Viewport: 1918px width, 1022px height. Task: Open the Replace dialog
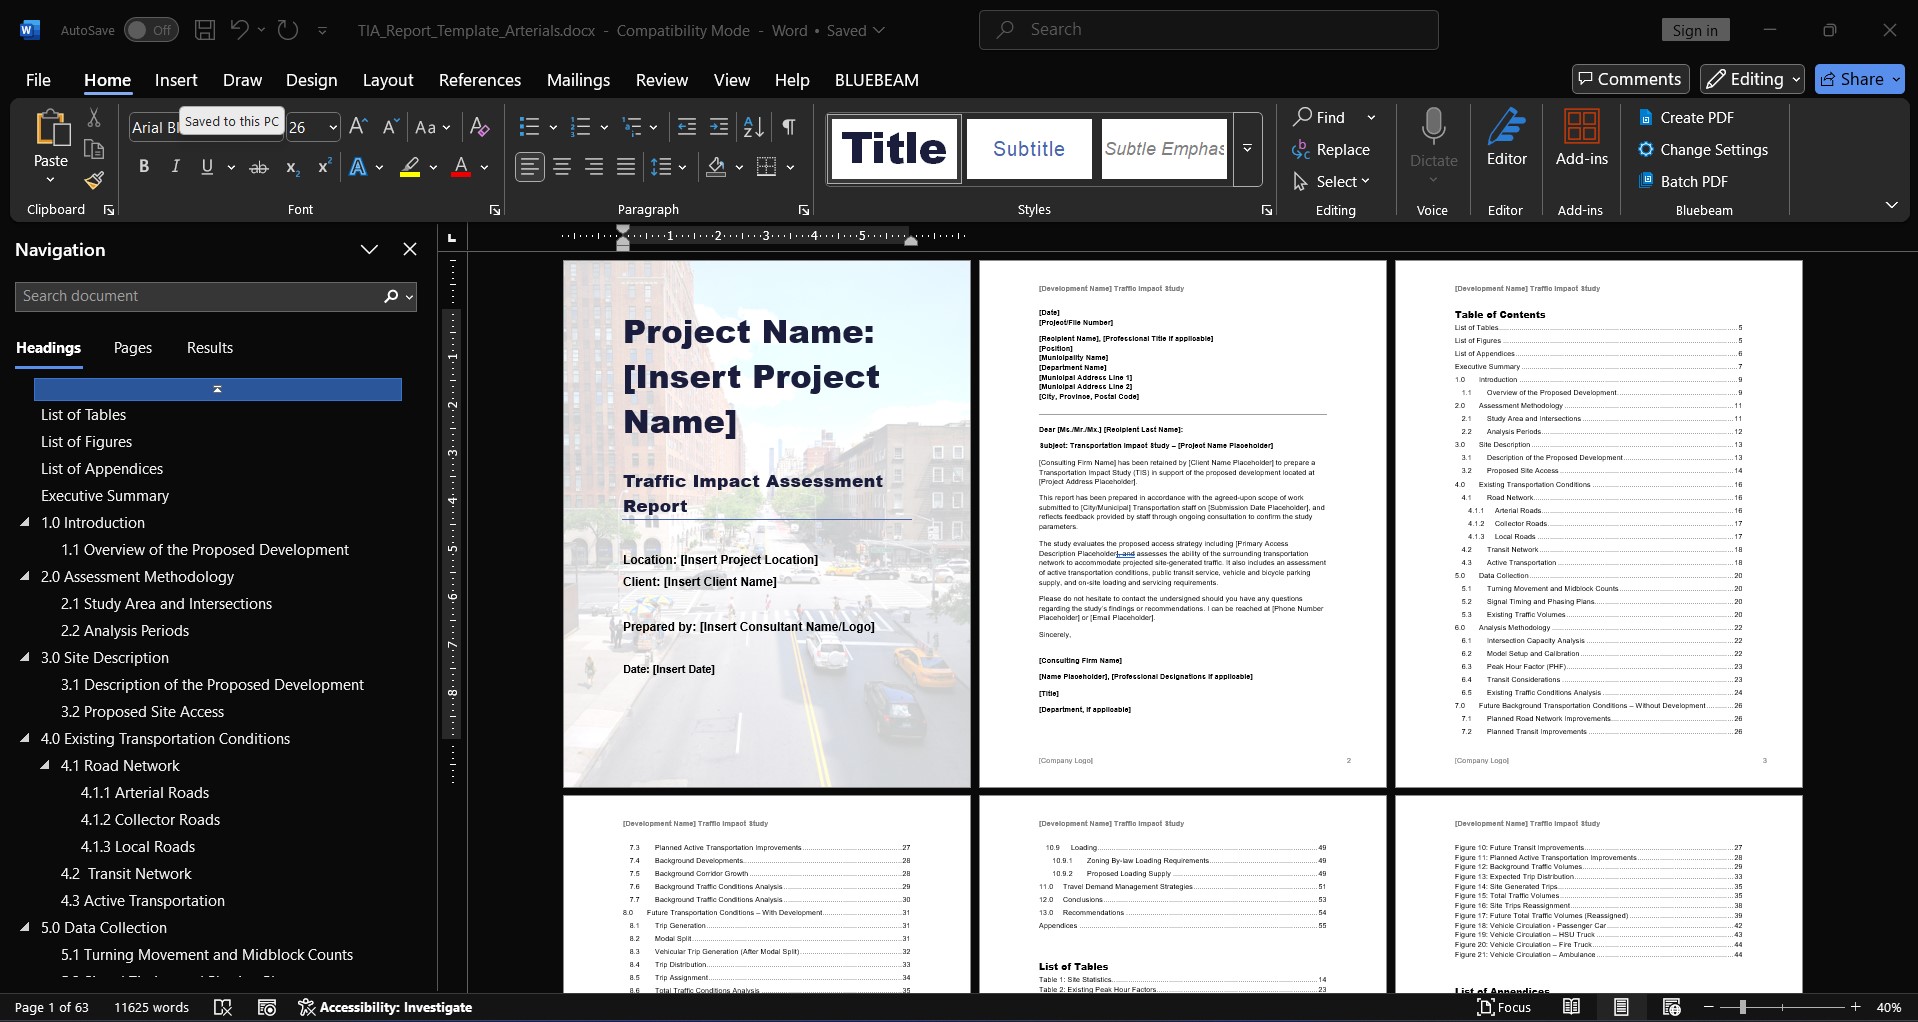pyautogui.click(x=1335, y=149)
